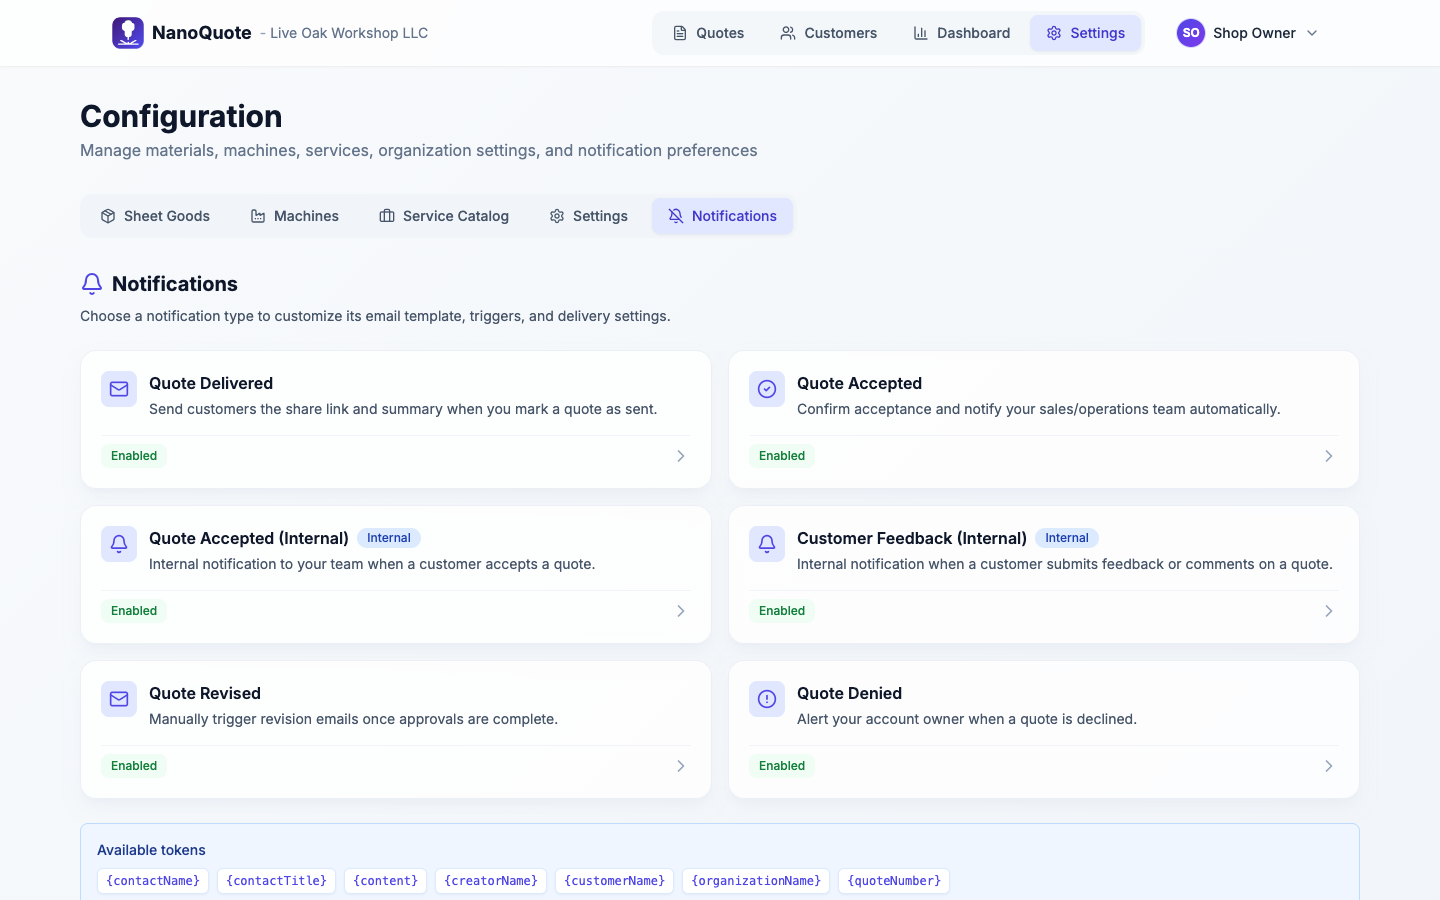The width and height of the screenshot is (1440, 900).
Task: Toggle Enabled status on Quote Revised
Action: point(133,765)
